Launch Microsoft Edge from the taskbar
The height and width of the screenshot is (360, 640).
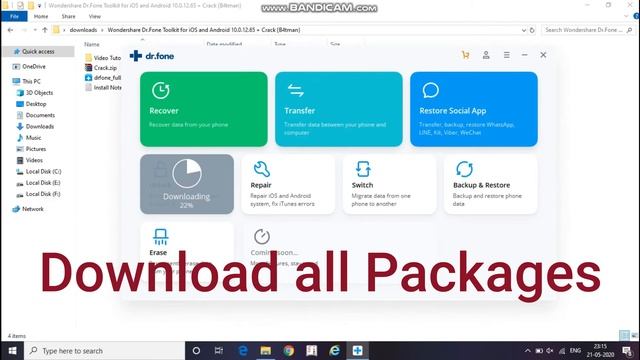point(243,351)
